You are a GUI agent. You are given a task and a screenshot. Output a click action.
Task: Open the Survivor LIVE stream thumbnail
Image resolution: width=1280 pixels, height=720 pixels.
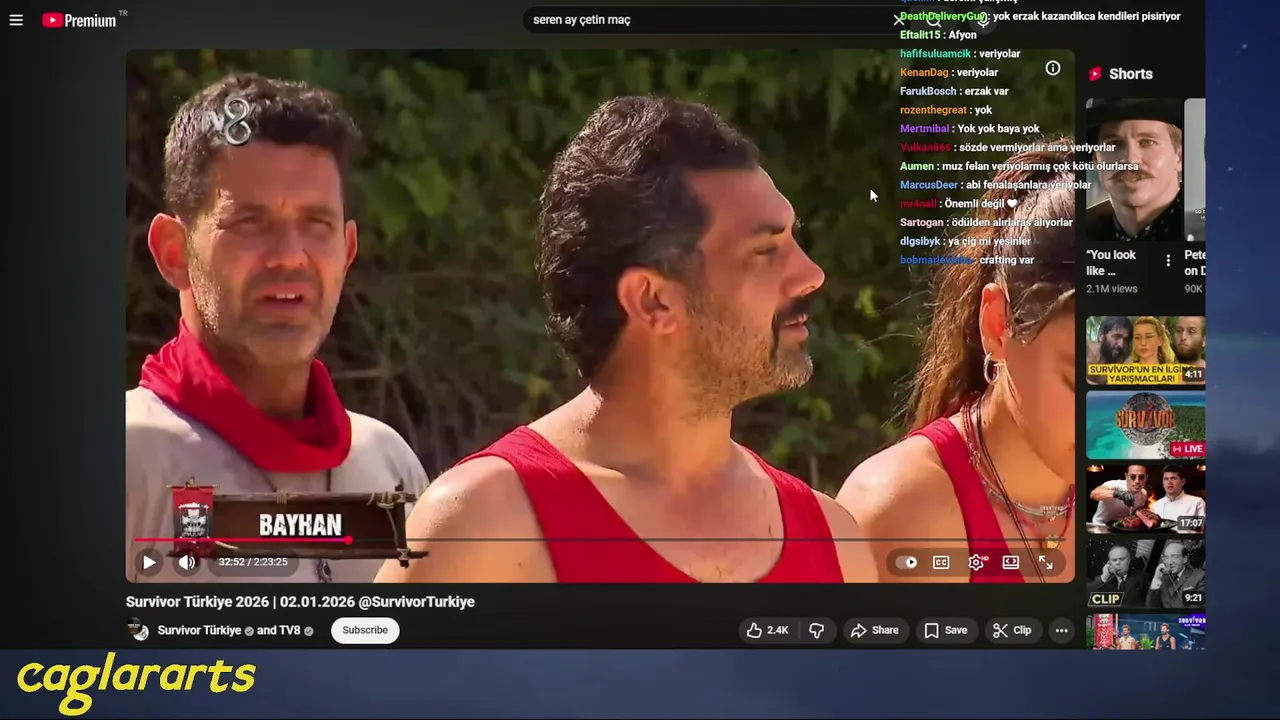1146,424
